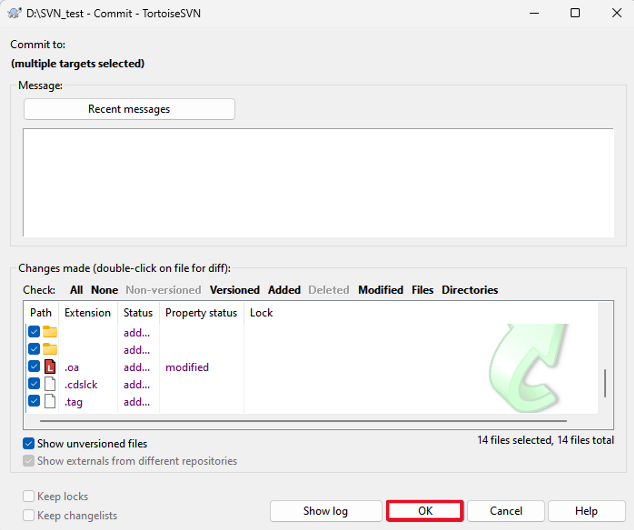Sort by Extension column header
The height and width of the screenshot is (530, 634).
(87, 313)
